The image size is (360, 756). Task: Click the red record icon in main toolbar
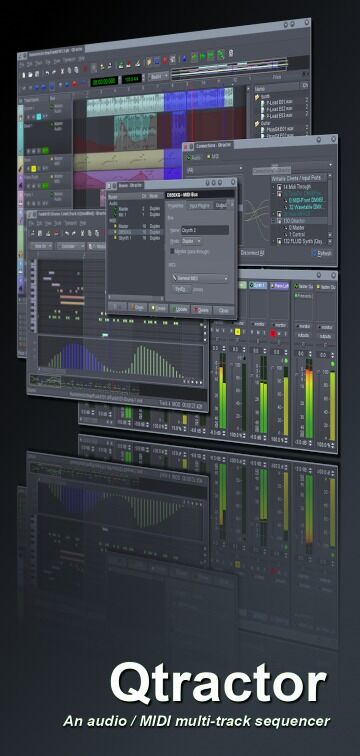pyautogui.click(x=165, y=60)
